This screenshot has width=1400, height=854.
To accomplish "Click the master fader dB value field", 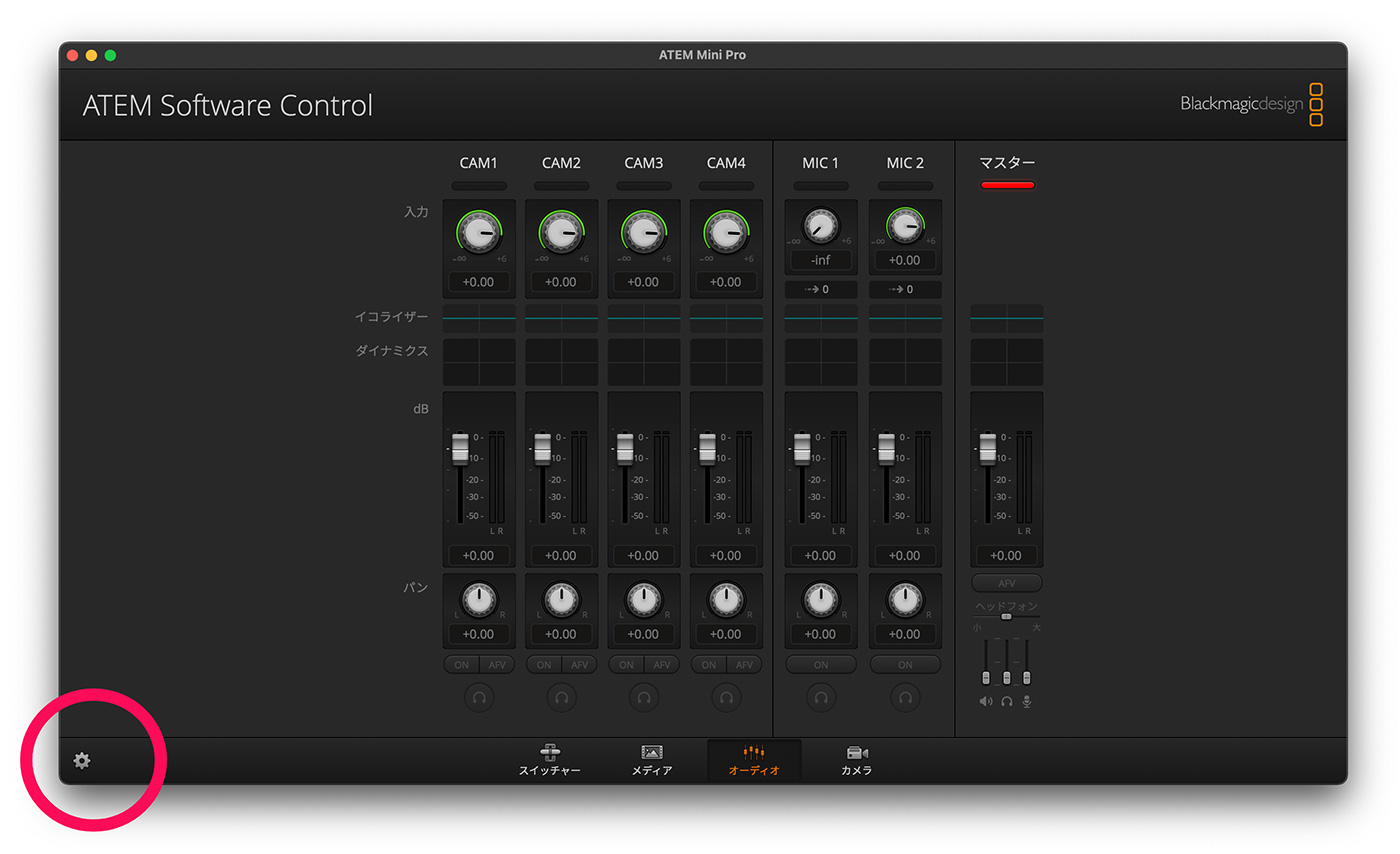I will 1007,555.
